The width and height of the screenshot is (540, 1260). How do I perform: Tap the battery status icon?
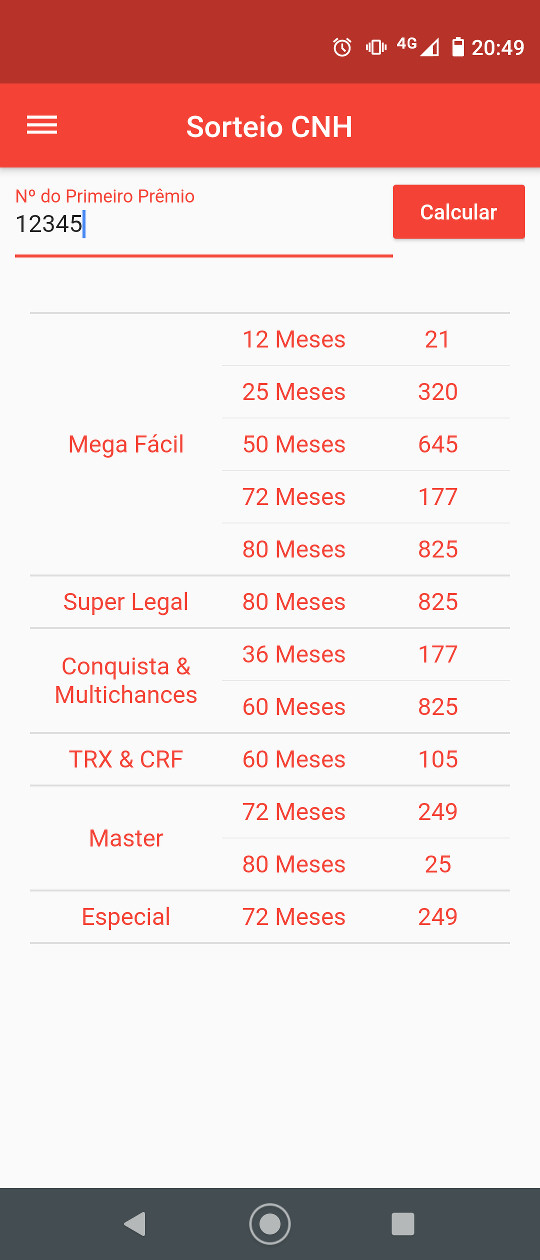click(x=458, y=47)
